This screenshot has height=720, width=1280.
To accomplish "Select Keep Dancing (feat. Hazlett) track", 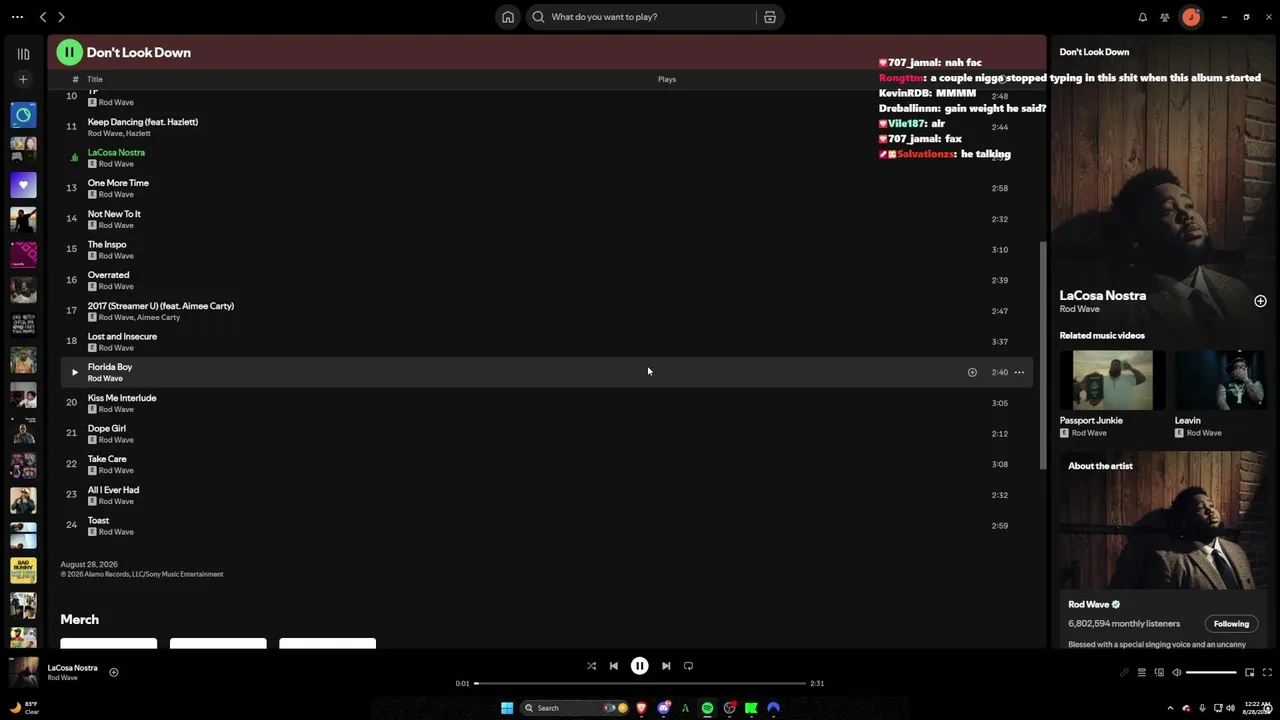I will coord(546,127).
